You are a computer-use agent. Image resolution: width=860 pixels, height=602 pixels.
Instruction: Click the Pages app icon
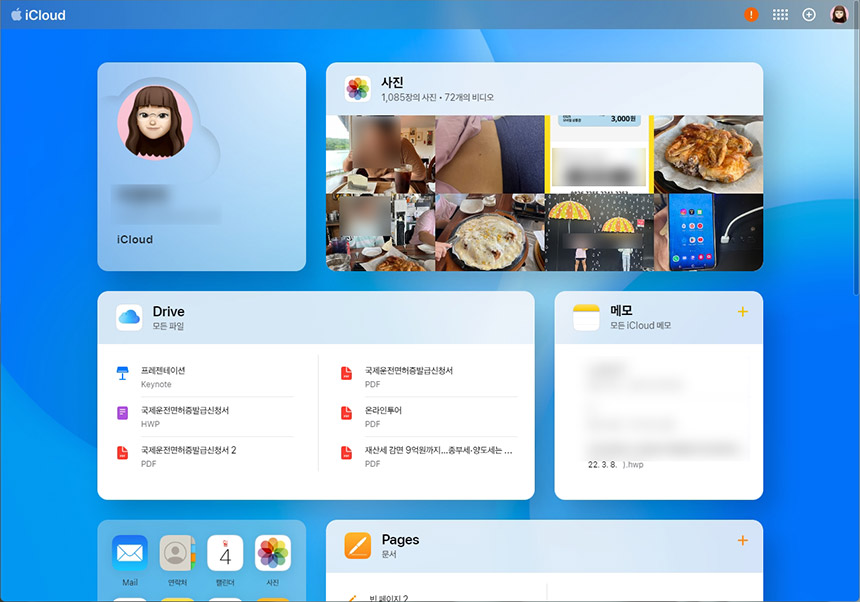click(358, 546)
